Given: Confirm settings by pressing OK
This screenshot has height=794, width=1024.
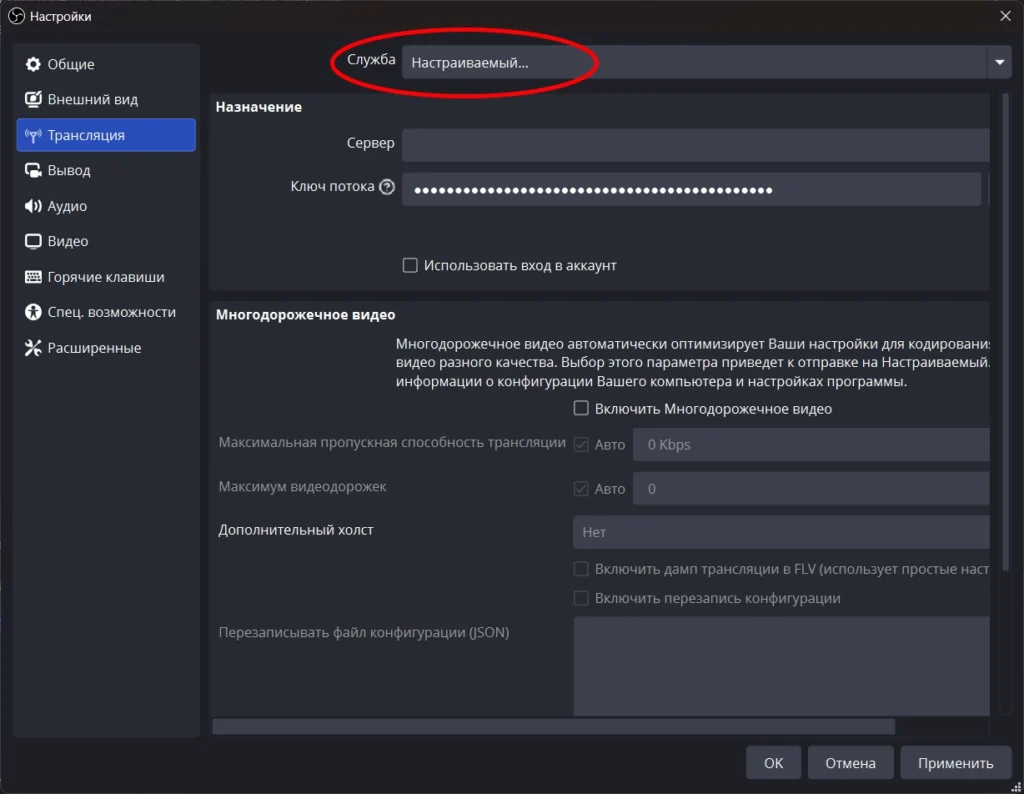Looking at the screenshot, I should coord(773,762).
